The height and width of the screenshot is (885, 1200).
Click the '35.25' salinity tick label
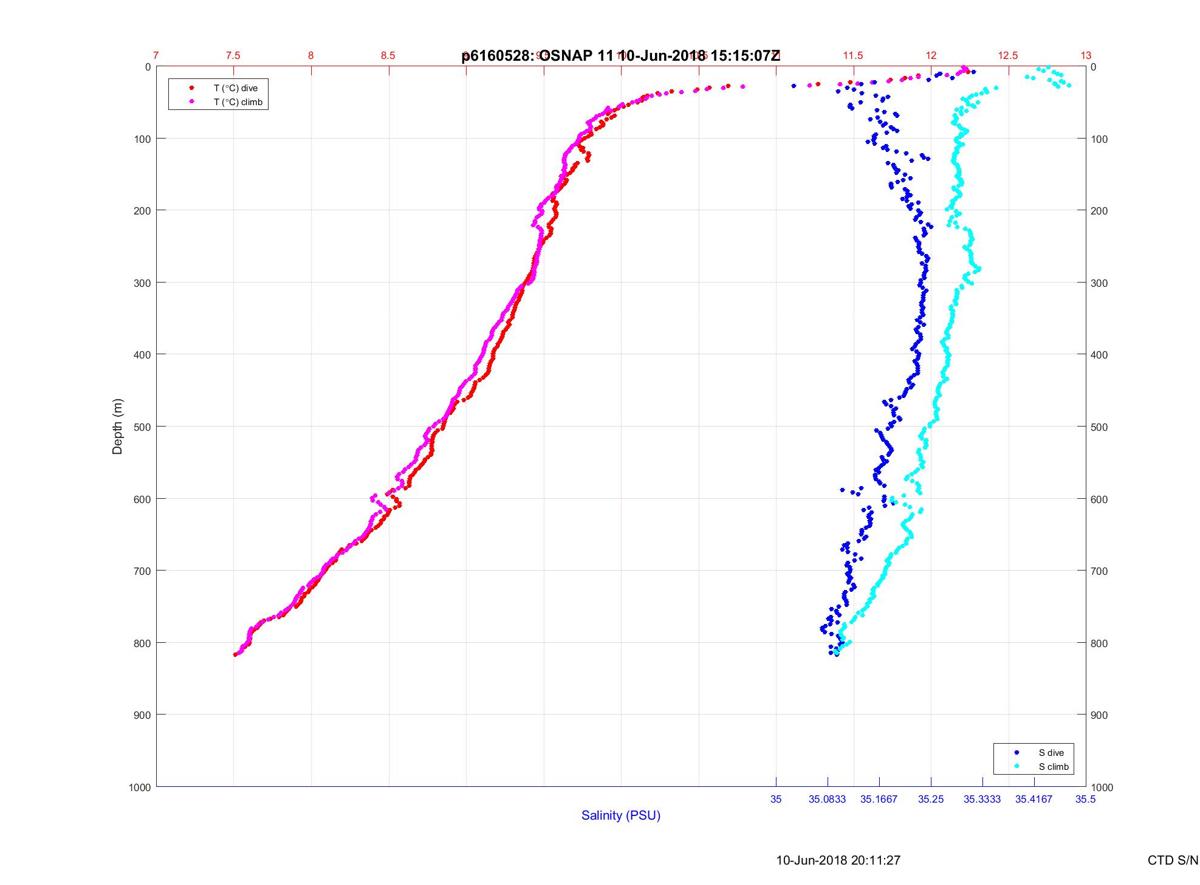tap(931, 800)
